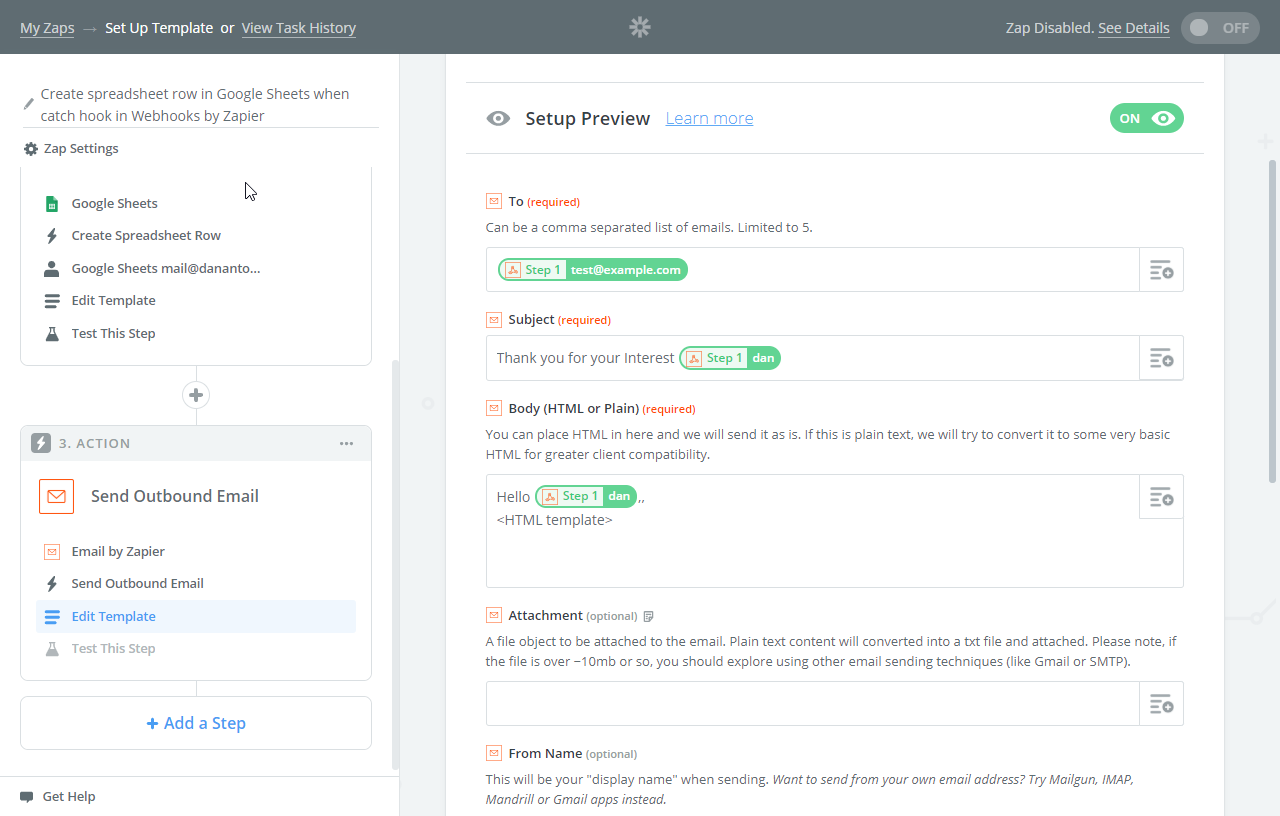Click Get Help at the bottom left

69,797
